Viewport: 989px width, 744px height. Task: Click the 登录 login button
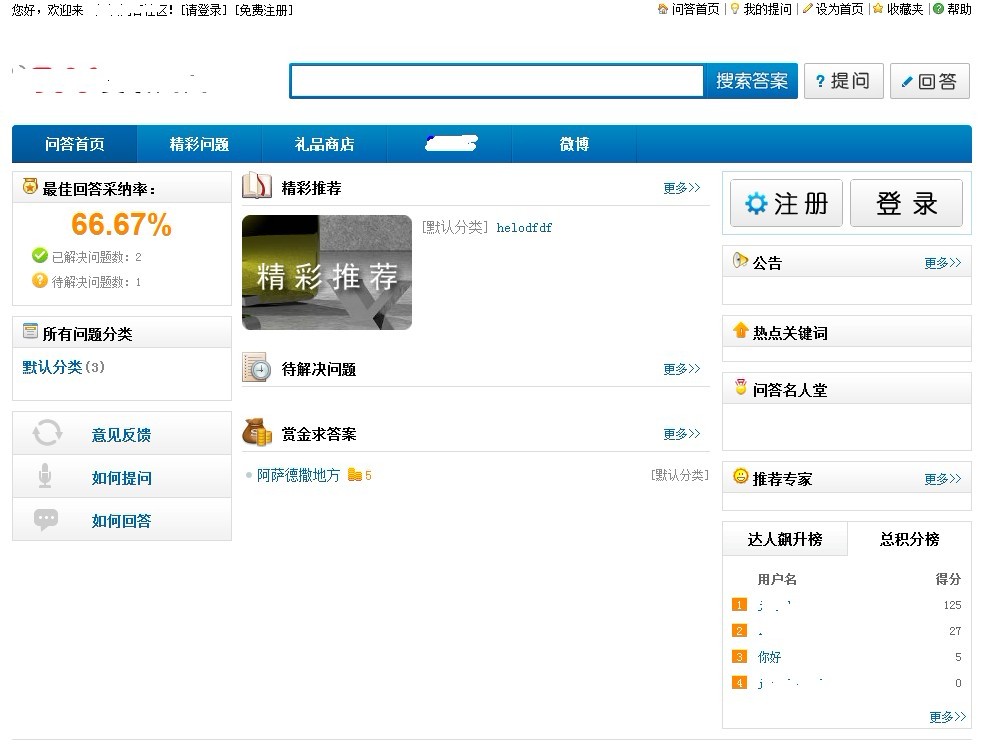coord(906,203)
